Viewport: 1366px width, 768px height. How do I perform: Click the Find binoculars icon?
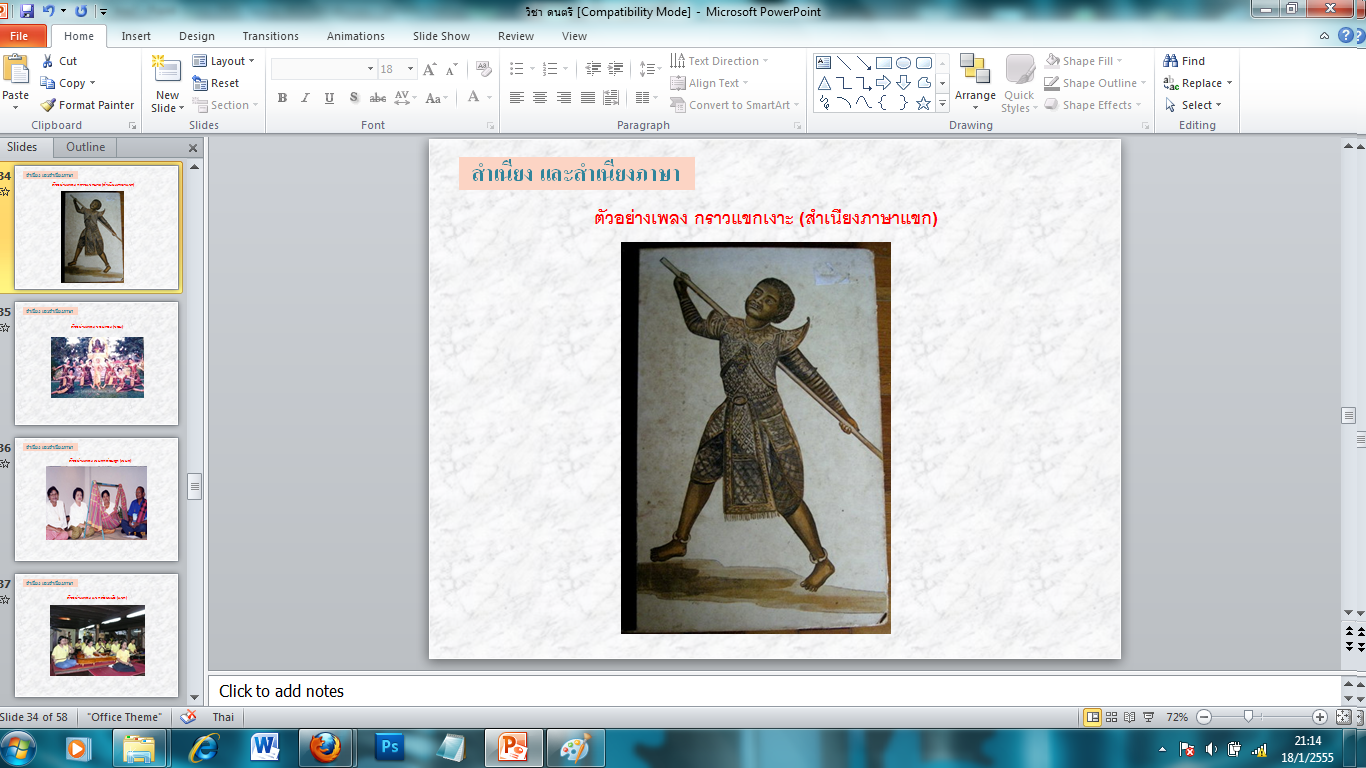1171,61
